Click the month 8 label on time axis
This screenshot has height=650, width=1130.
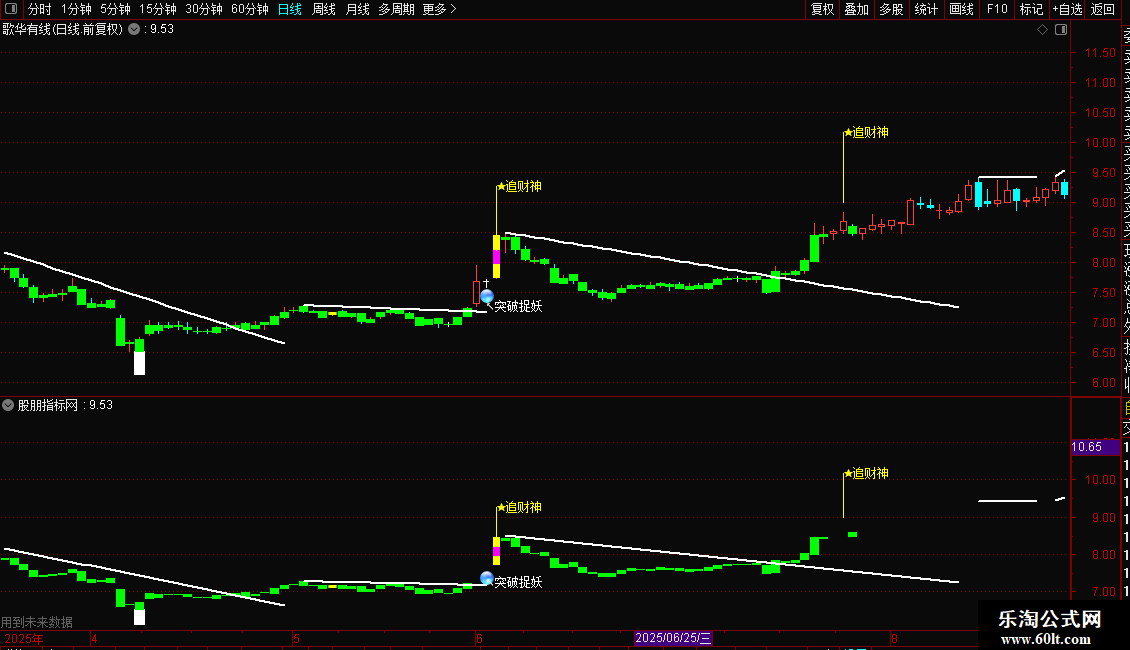coord(894,638)
